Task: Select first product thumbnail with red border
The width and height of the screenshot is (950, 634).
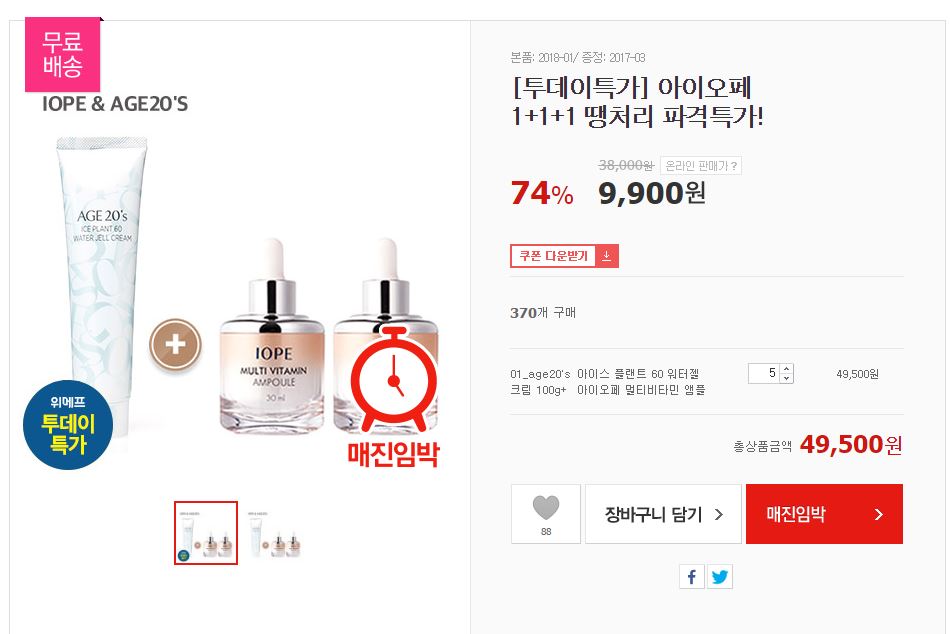Action: pyautogui.click(x=206, y=533)
